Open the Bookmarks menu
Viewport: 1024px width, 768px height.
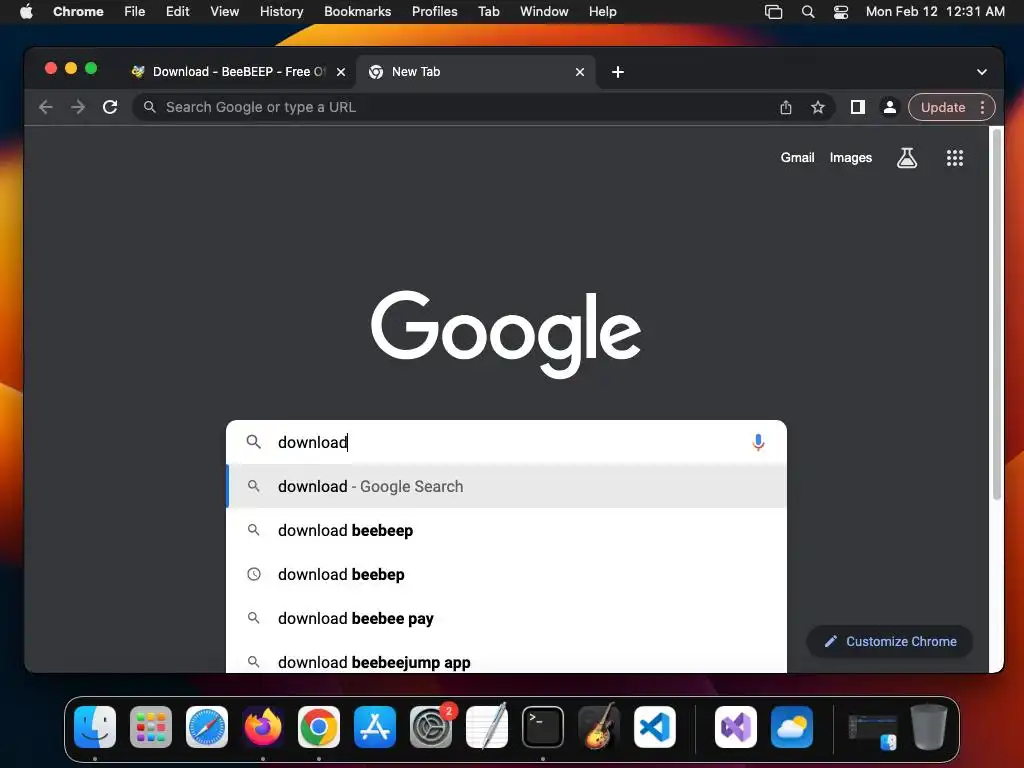click(357, 12)
